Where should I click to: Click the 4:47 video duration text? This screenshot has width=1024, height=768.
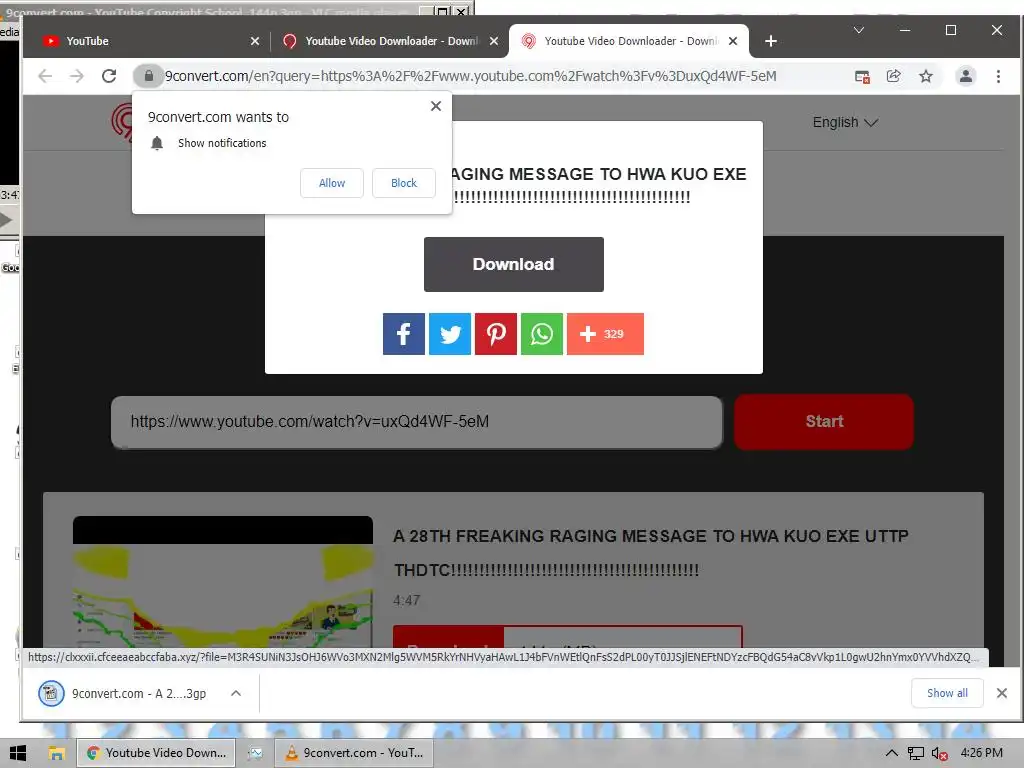coord(406,600)
